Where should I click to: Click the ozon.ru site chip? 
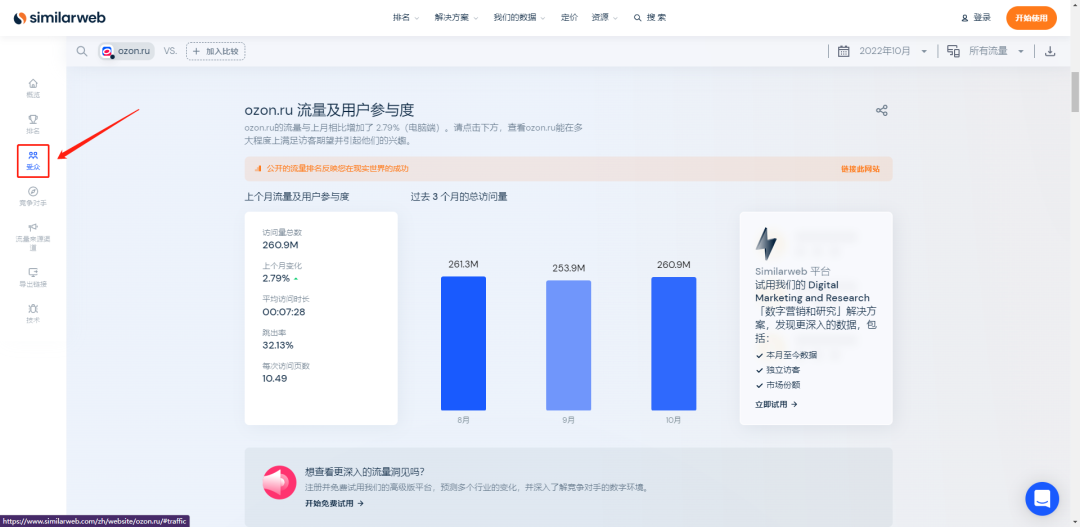click(x=126, y=51)
